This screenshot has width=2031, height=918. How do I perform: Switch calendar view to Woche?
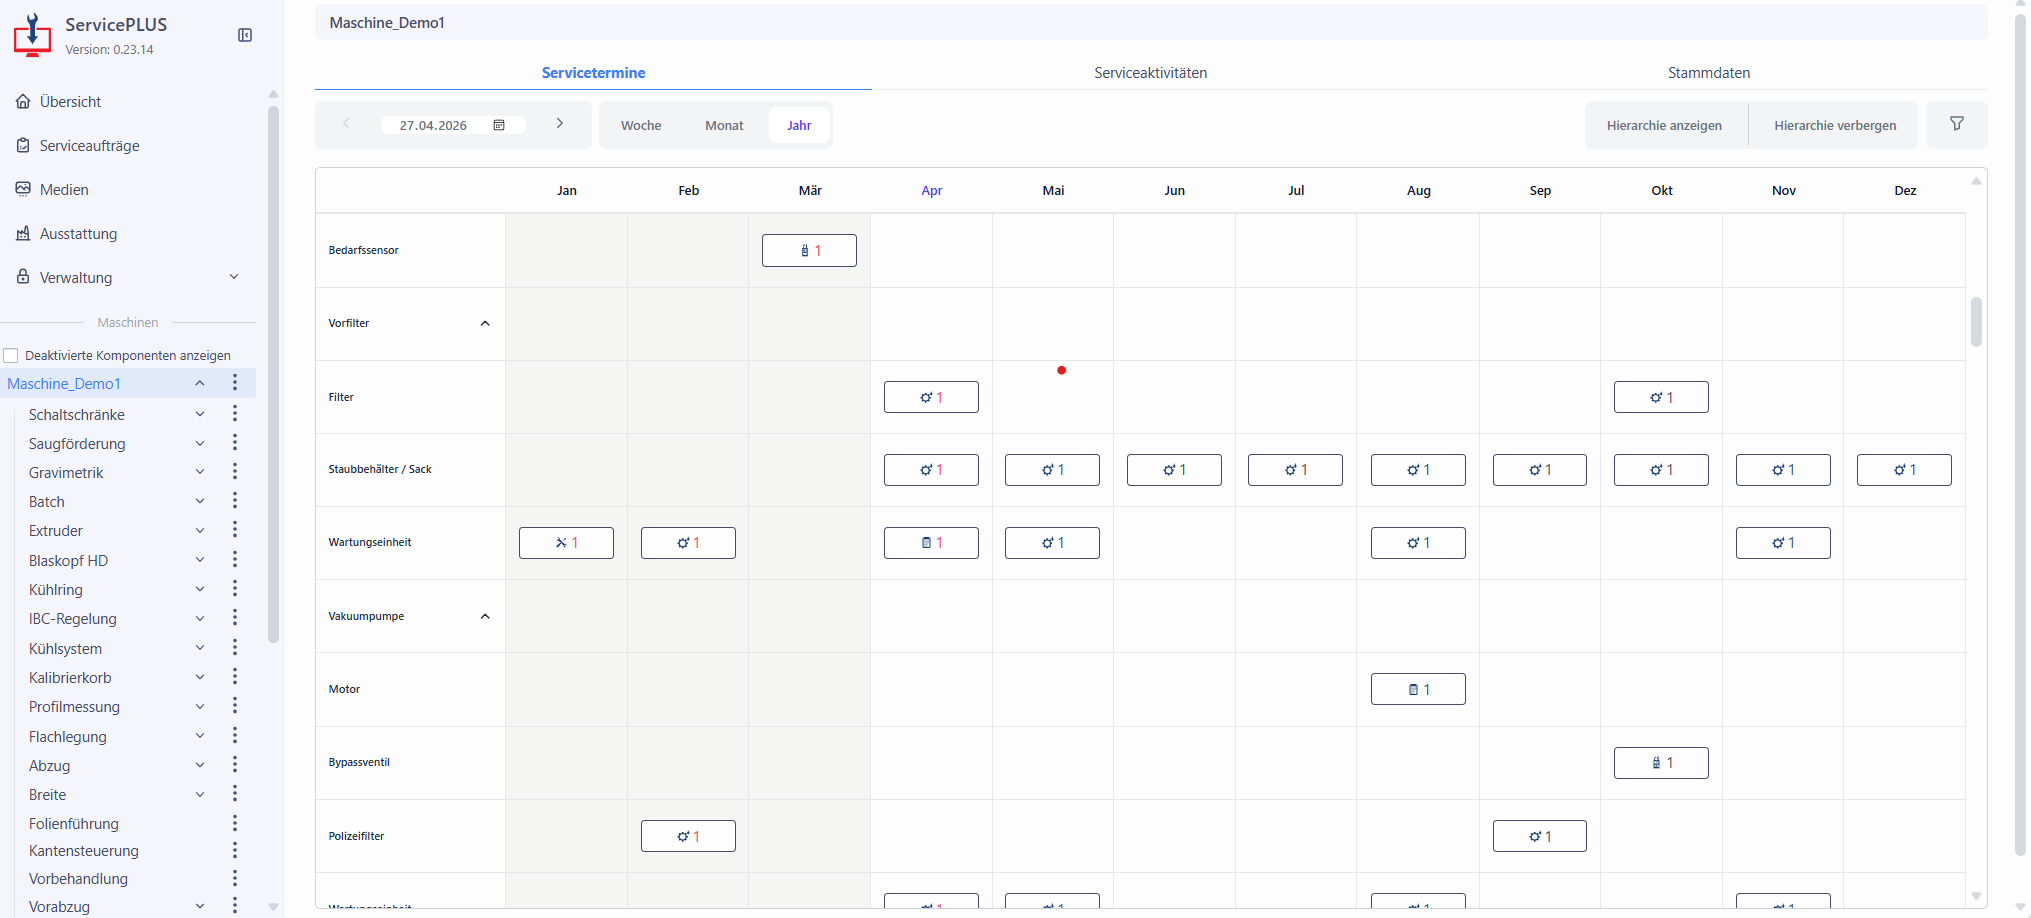[641, 126]
